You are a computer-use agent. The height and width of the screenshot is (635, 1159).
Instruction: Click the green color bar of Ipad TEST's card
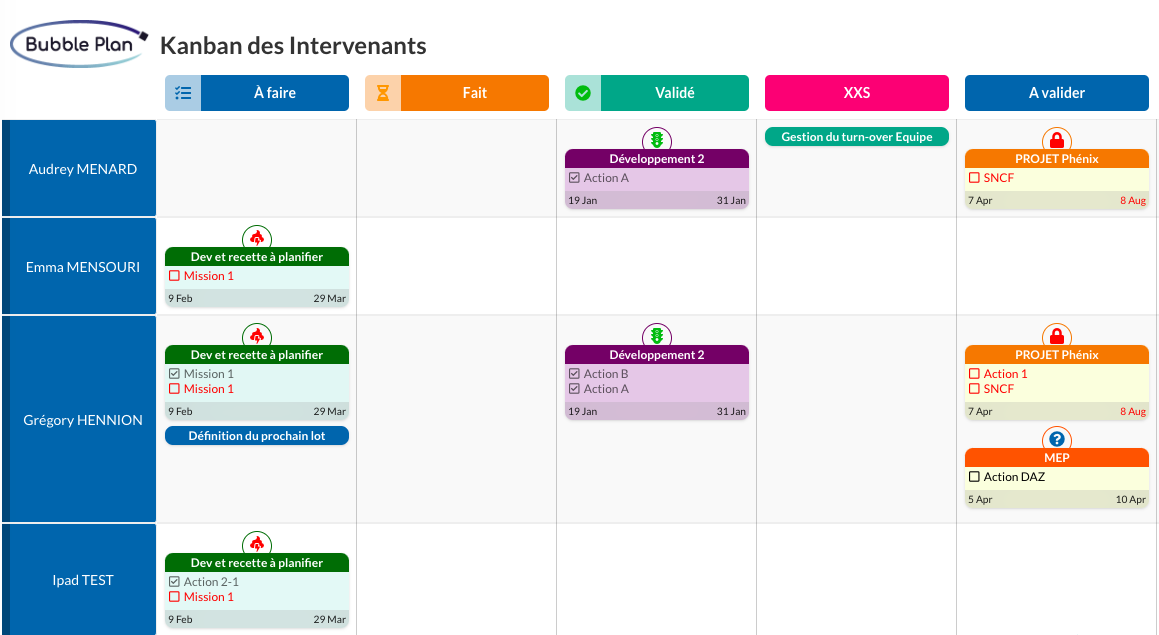pos(256,562)
